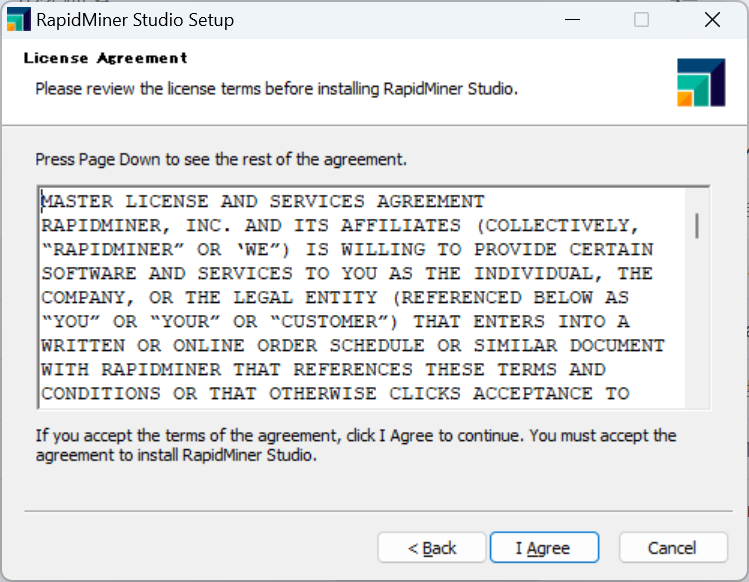Click the RapidMiner icon in title bar
This screenshot has height=582, width=749.
pos(19,20)
